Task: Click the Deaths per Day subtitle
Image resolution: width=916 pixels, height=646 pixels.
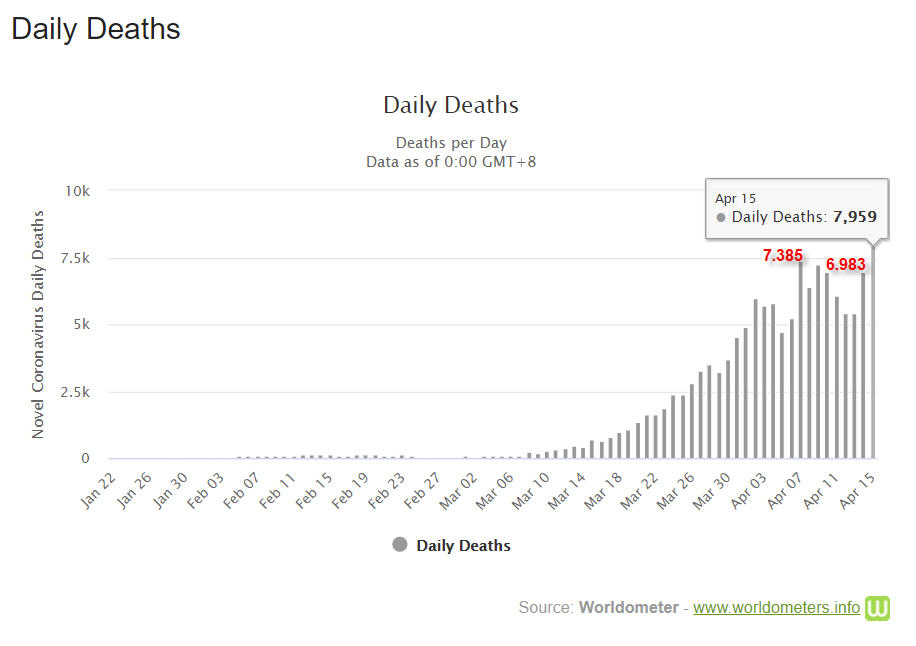Action: [451, 142]
